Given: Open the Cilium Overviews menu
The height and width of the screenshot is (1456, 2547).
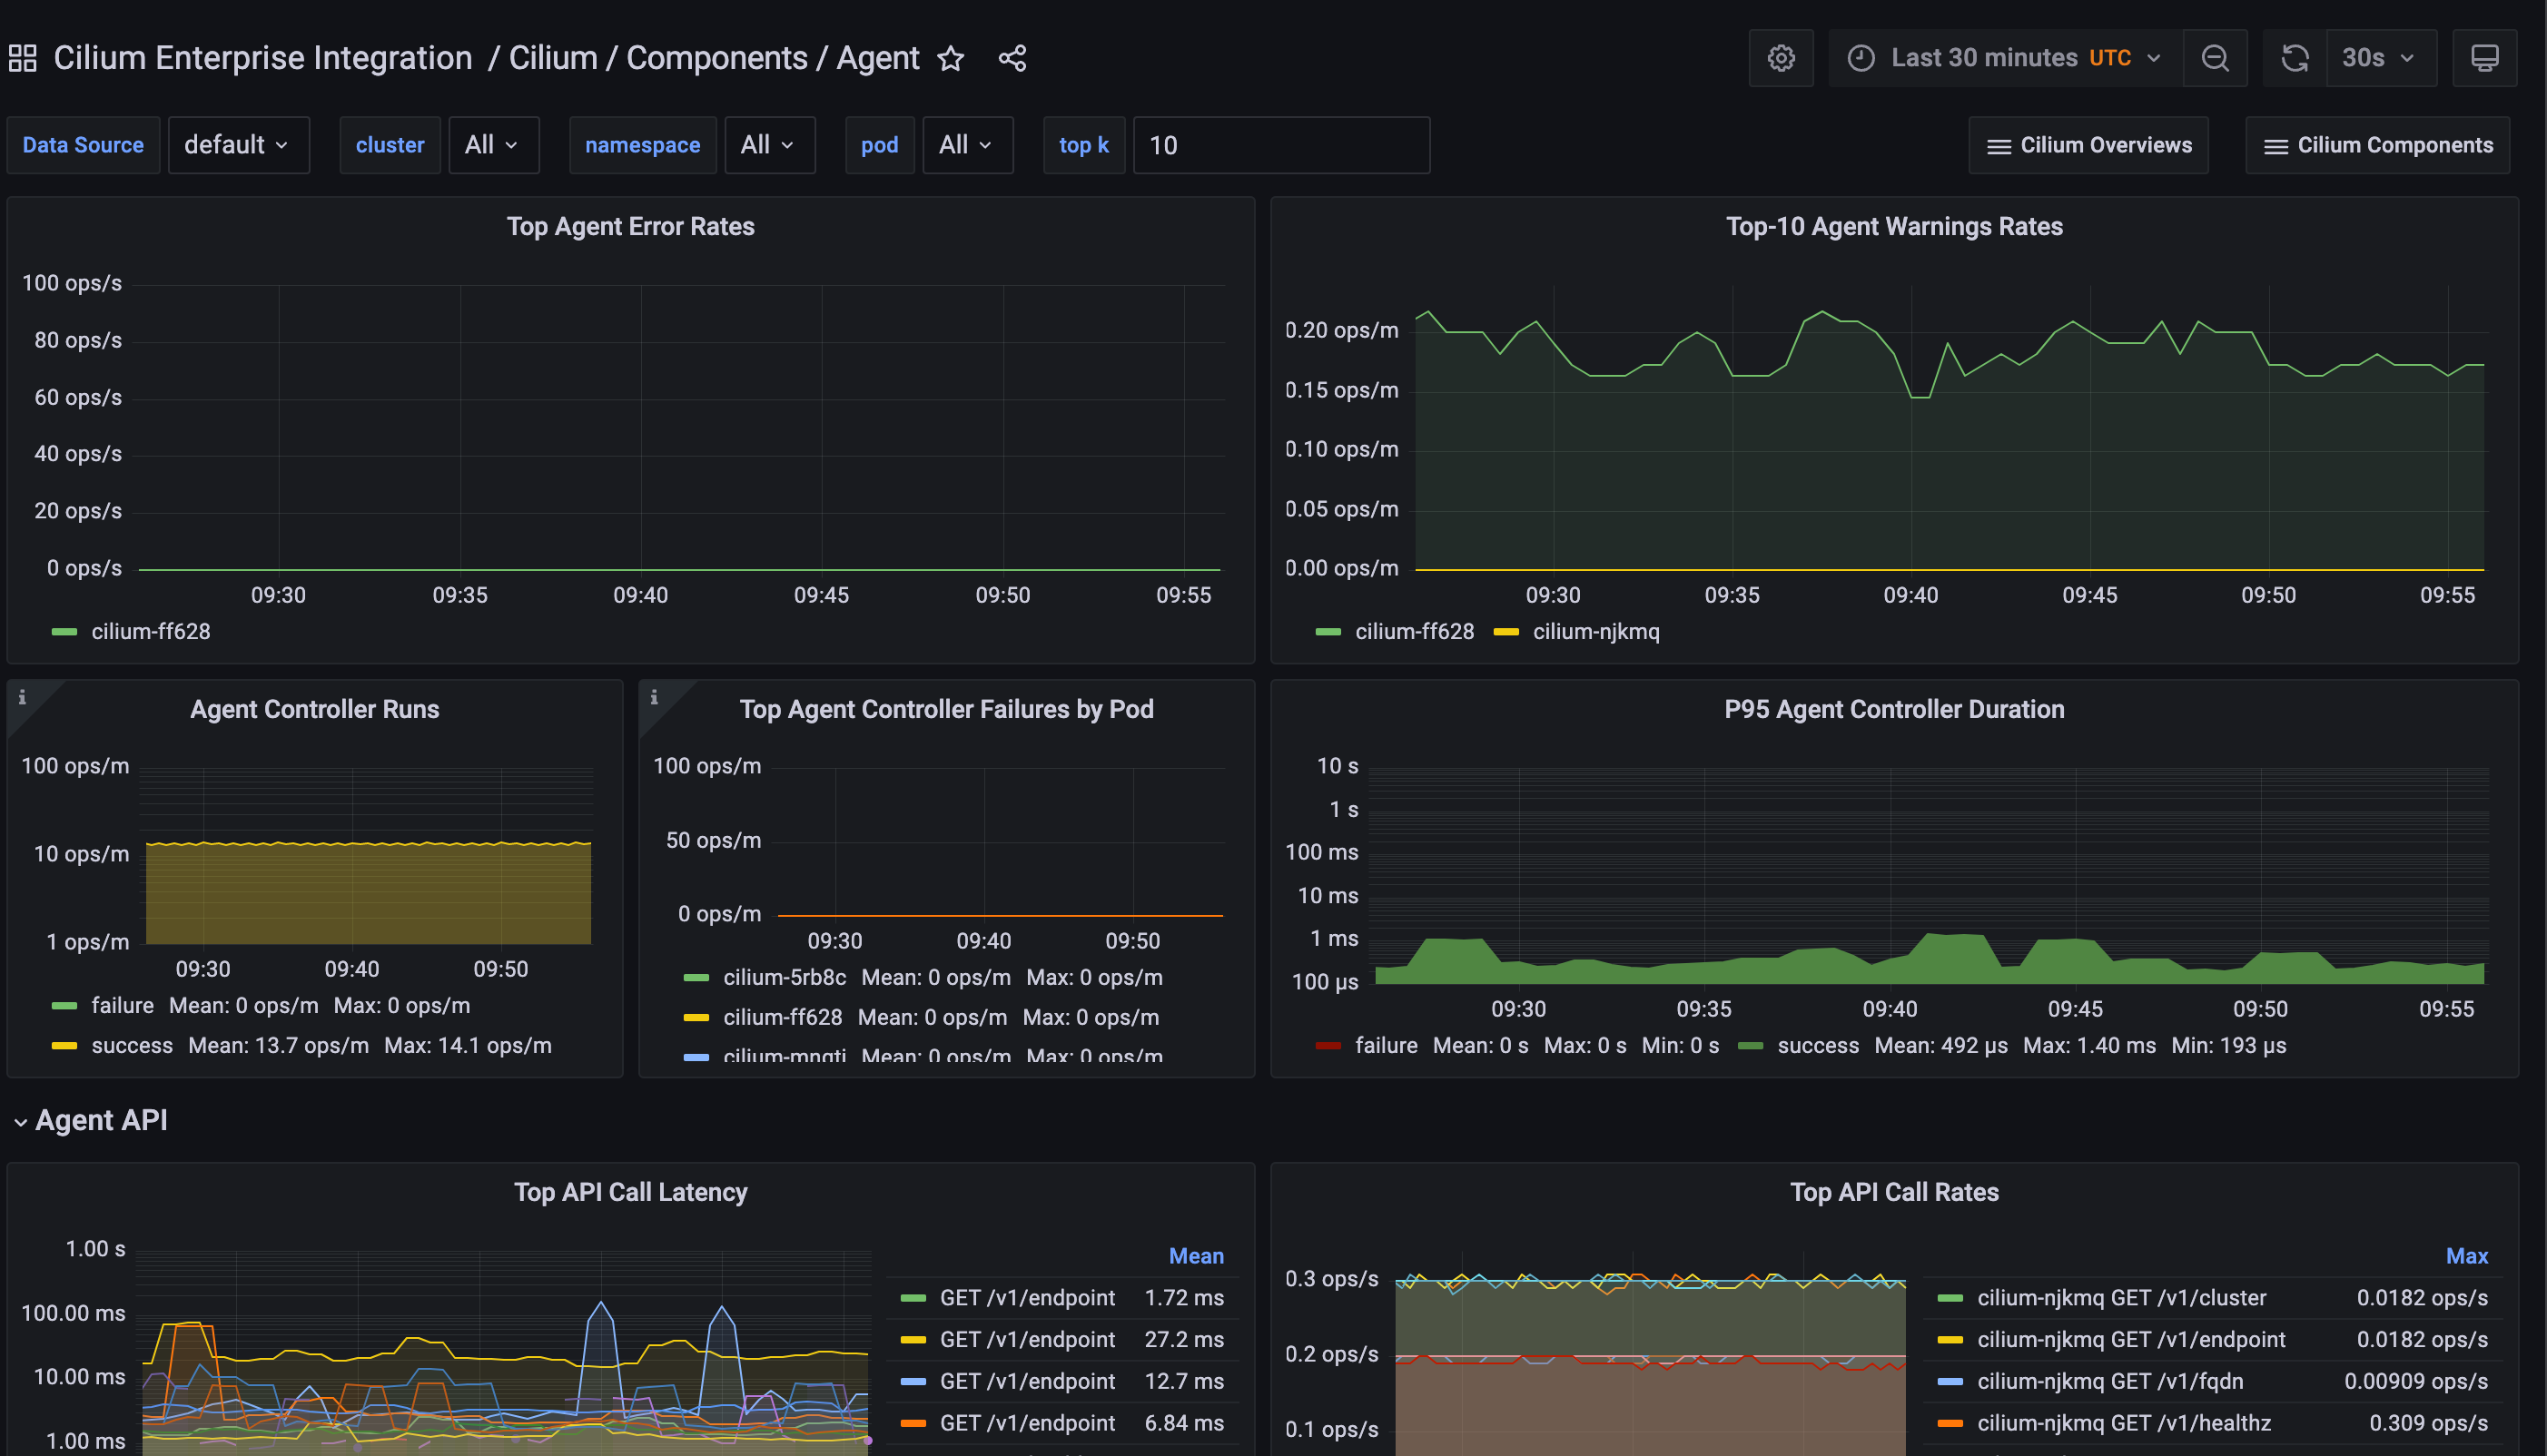Looking at the screenshot, I should 2088,145.
